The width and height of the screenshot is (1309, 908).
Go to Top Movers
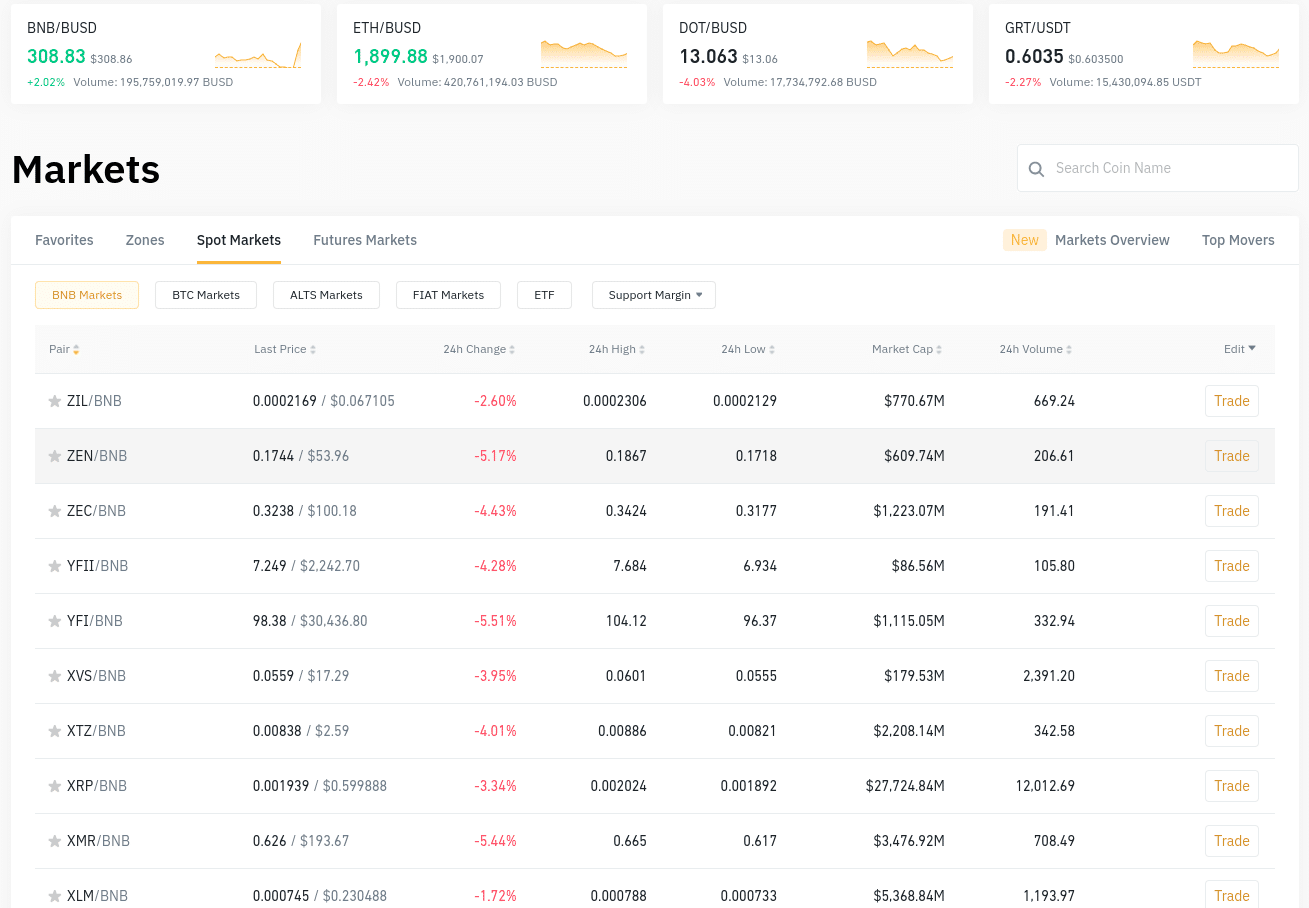(1238, 240)
